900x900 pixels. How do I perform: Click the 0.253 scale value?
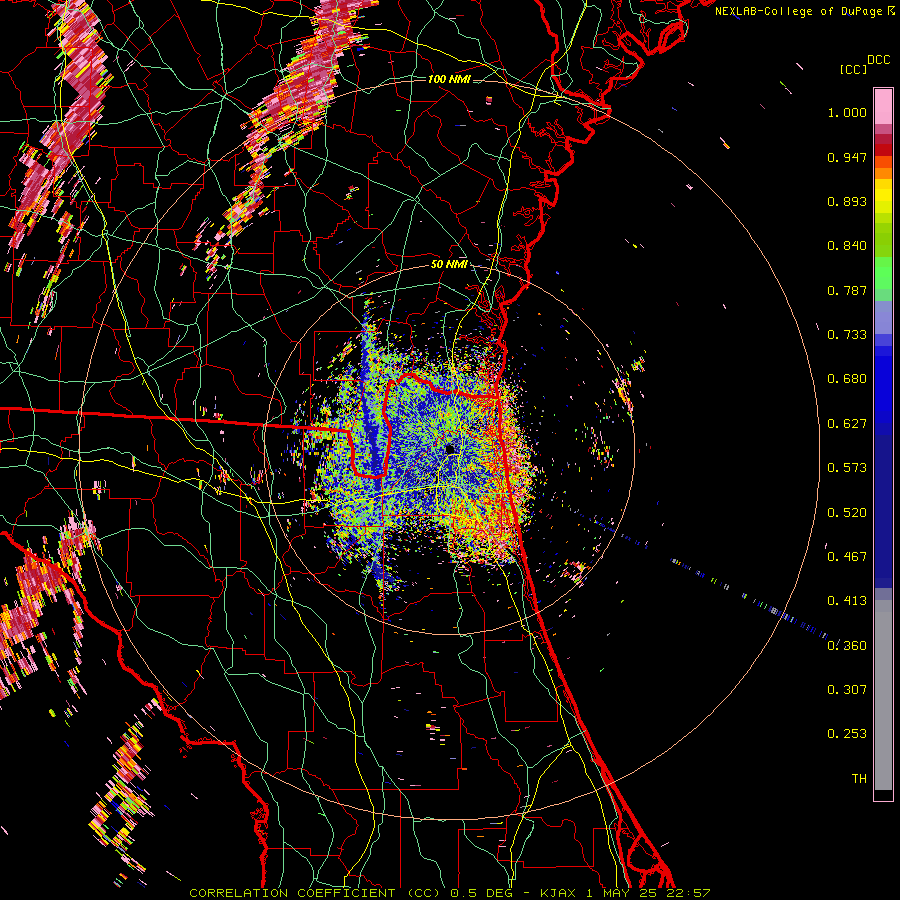point(847,734)
